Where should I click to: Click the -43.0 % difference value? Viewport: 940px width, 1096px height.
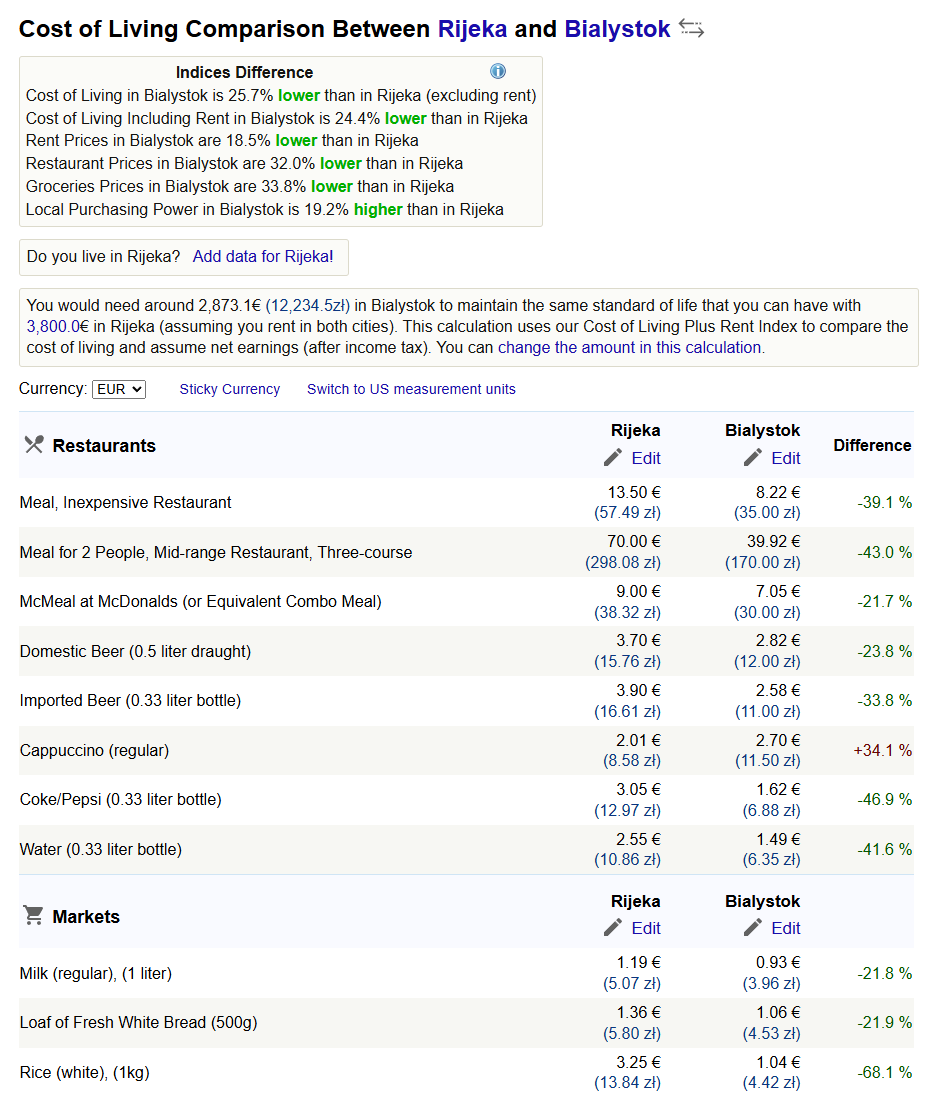pyautogui.click(x=885, y=552)
